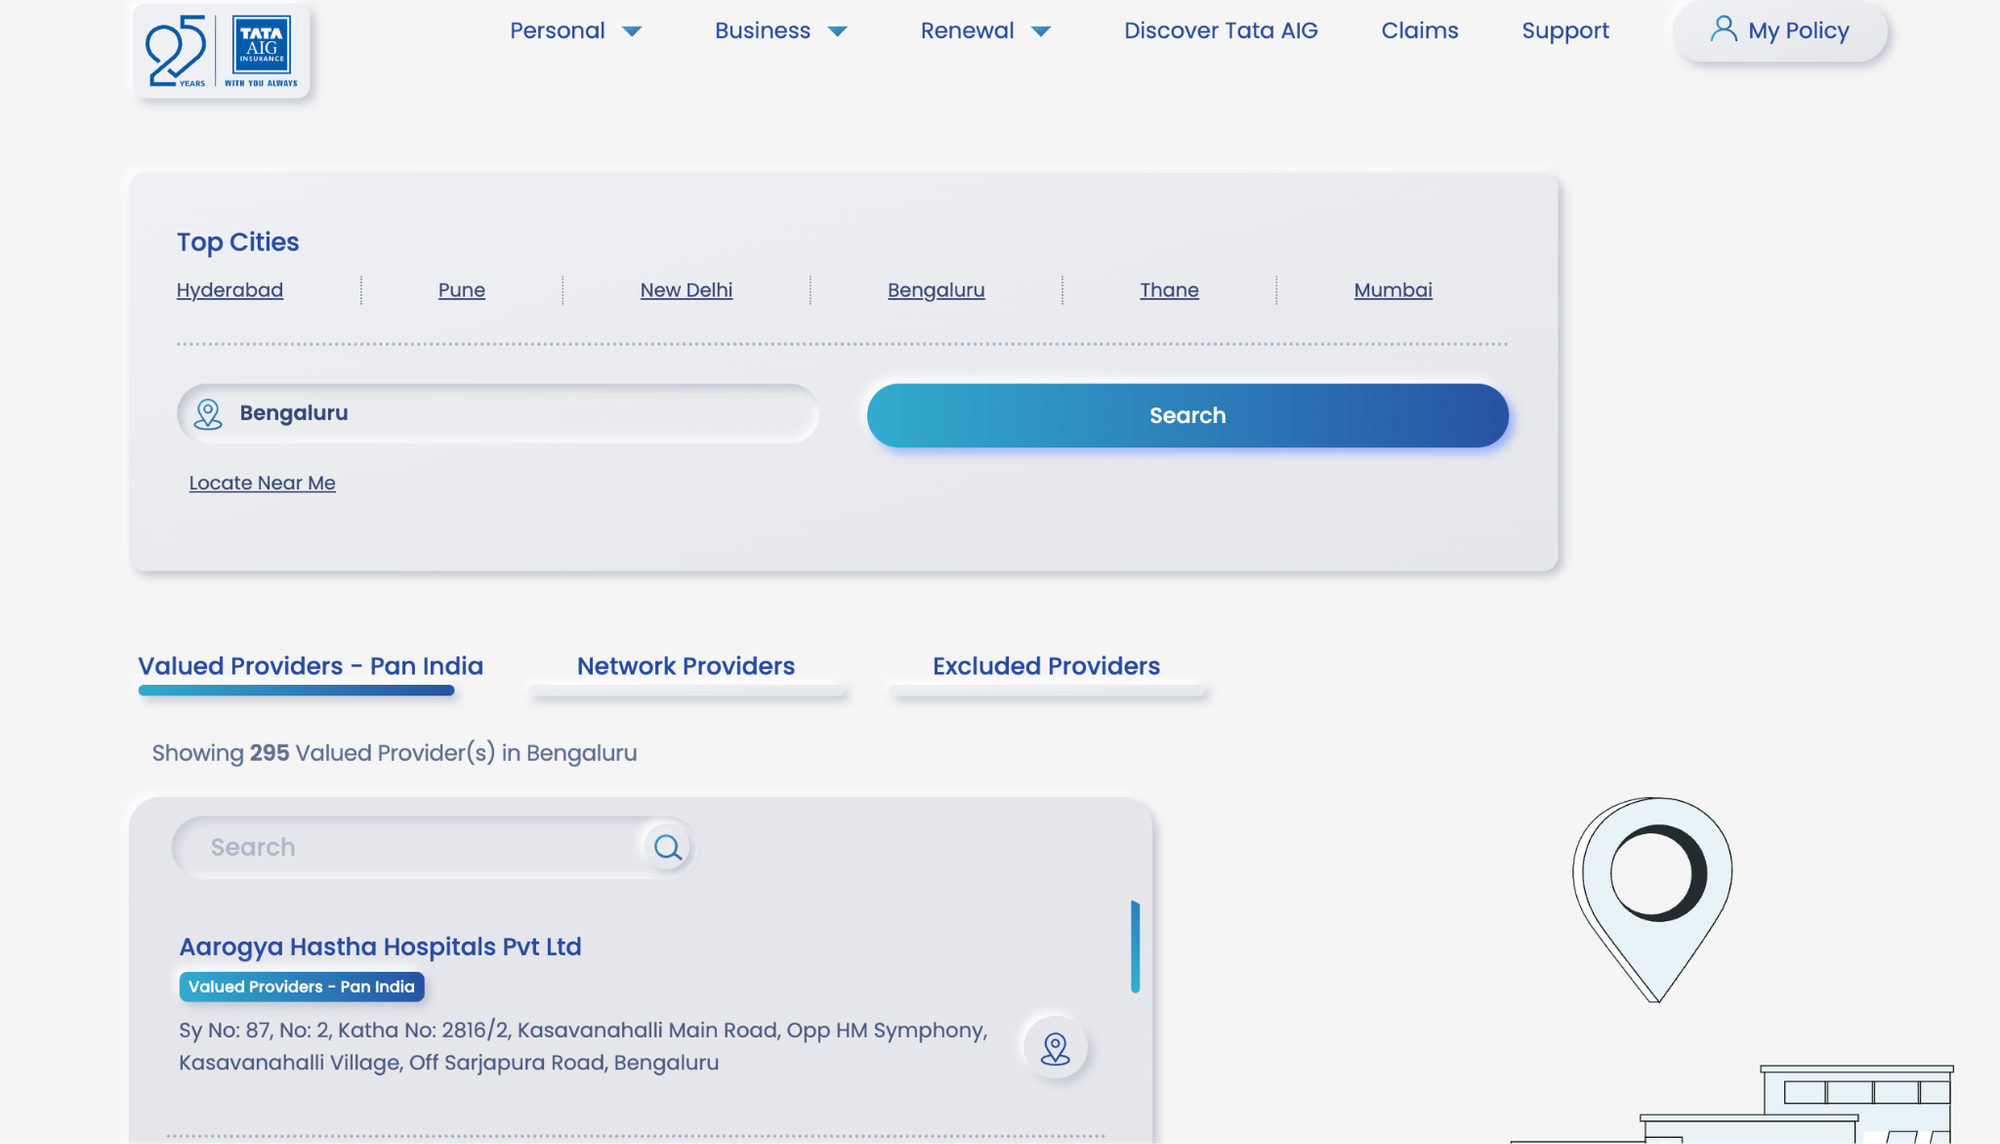
Task: Click the Bengaluru city input field
Action: click(x=498, y=414)
